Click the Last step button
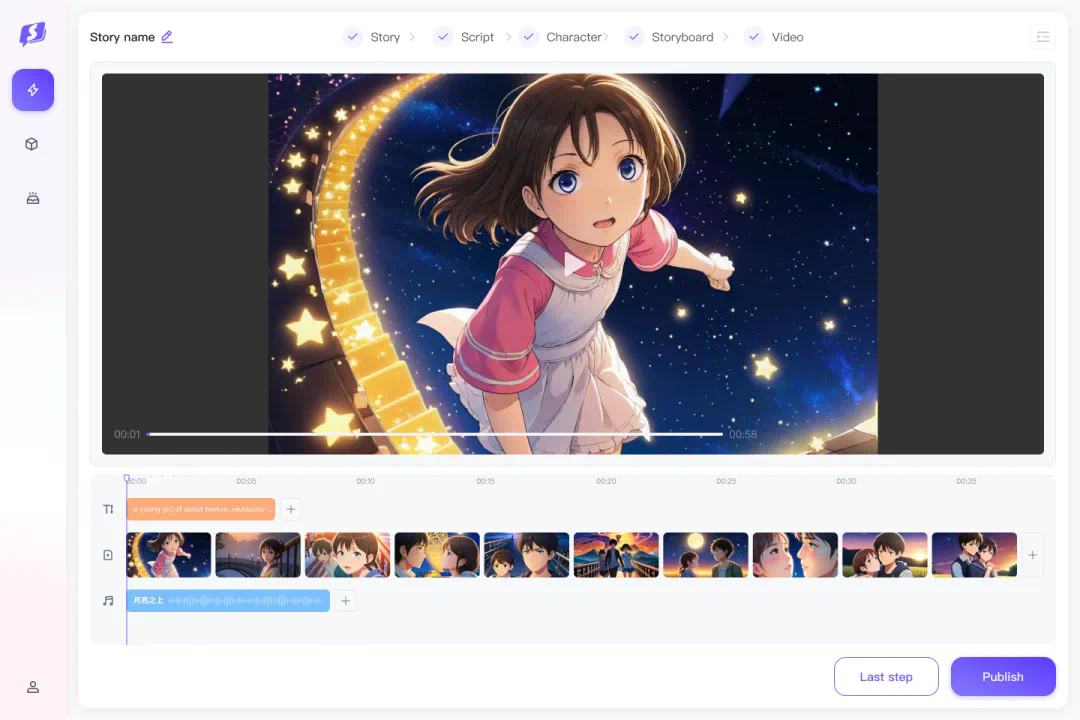The image size is (1080, 720). click(x=886, y=677)
